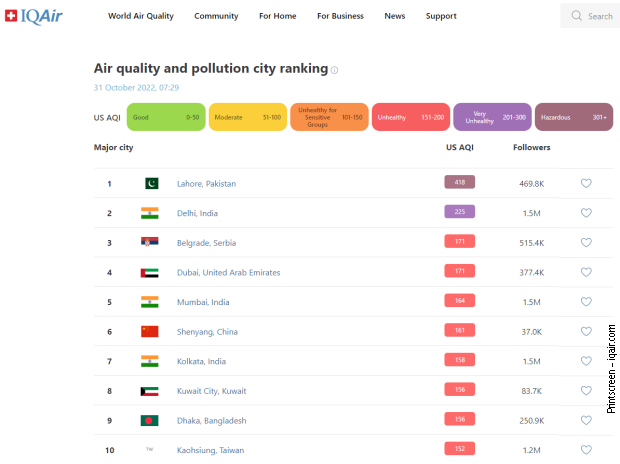This screenshot has height=464, width=620.
Task: Favorite Kuwait City with its heart icon
Action: (x=586, y=391)
